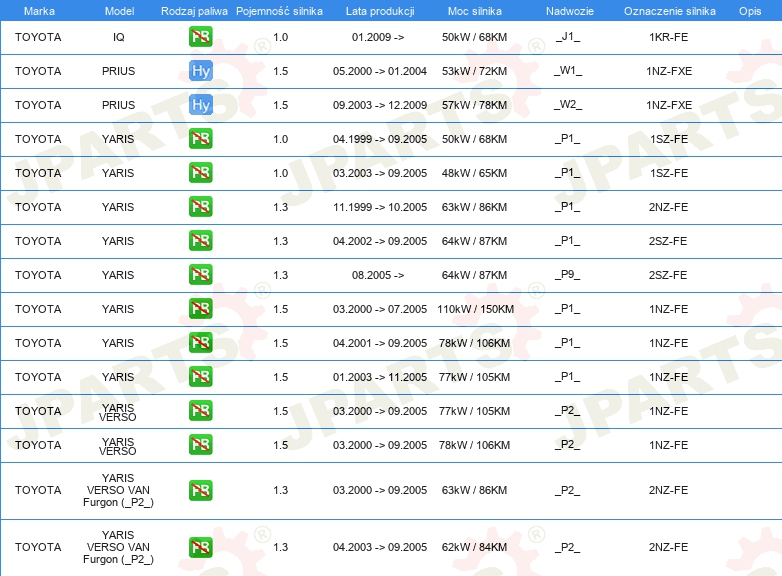
Task: Click the 01.2003 -> 11.2005 date cell
Action: pos(380,377)
